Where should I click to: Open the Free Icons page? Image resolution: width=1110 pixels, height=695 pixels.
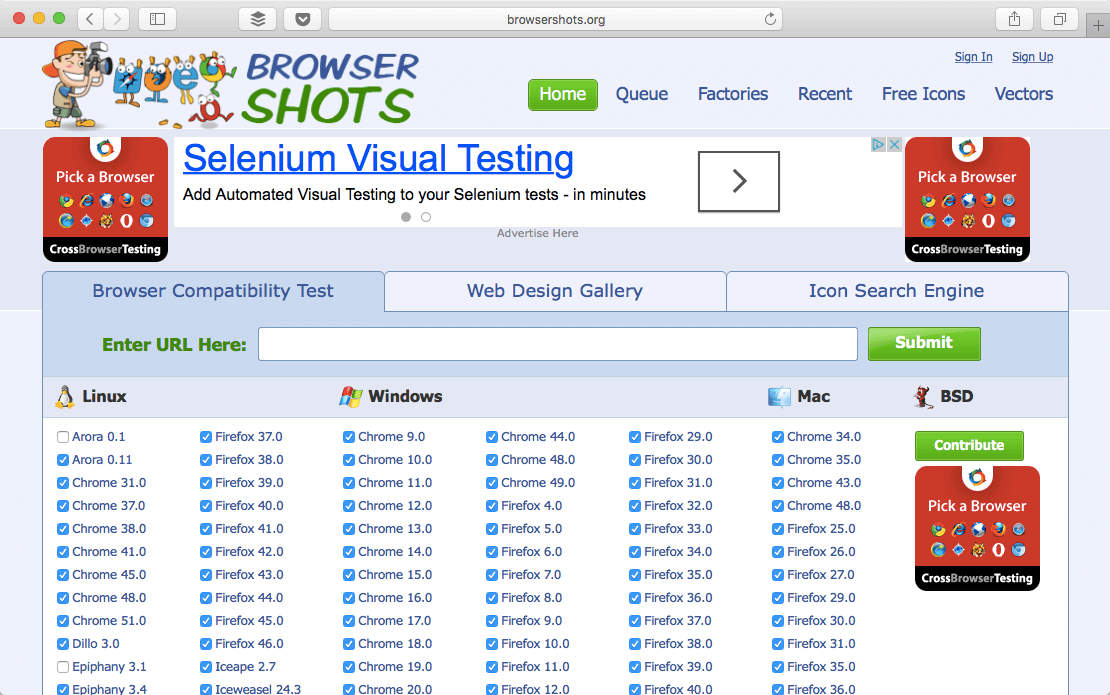tap(923, 94)
